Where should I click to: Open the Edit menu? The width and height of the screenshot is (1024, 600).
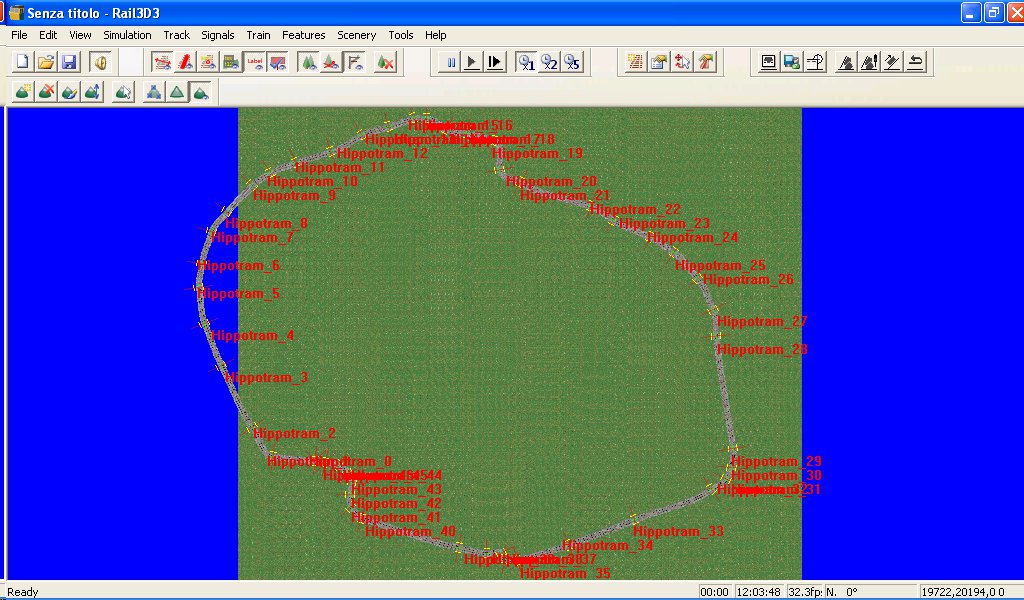[x=48, y=35]
